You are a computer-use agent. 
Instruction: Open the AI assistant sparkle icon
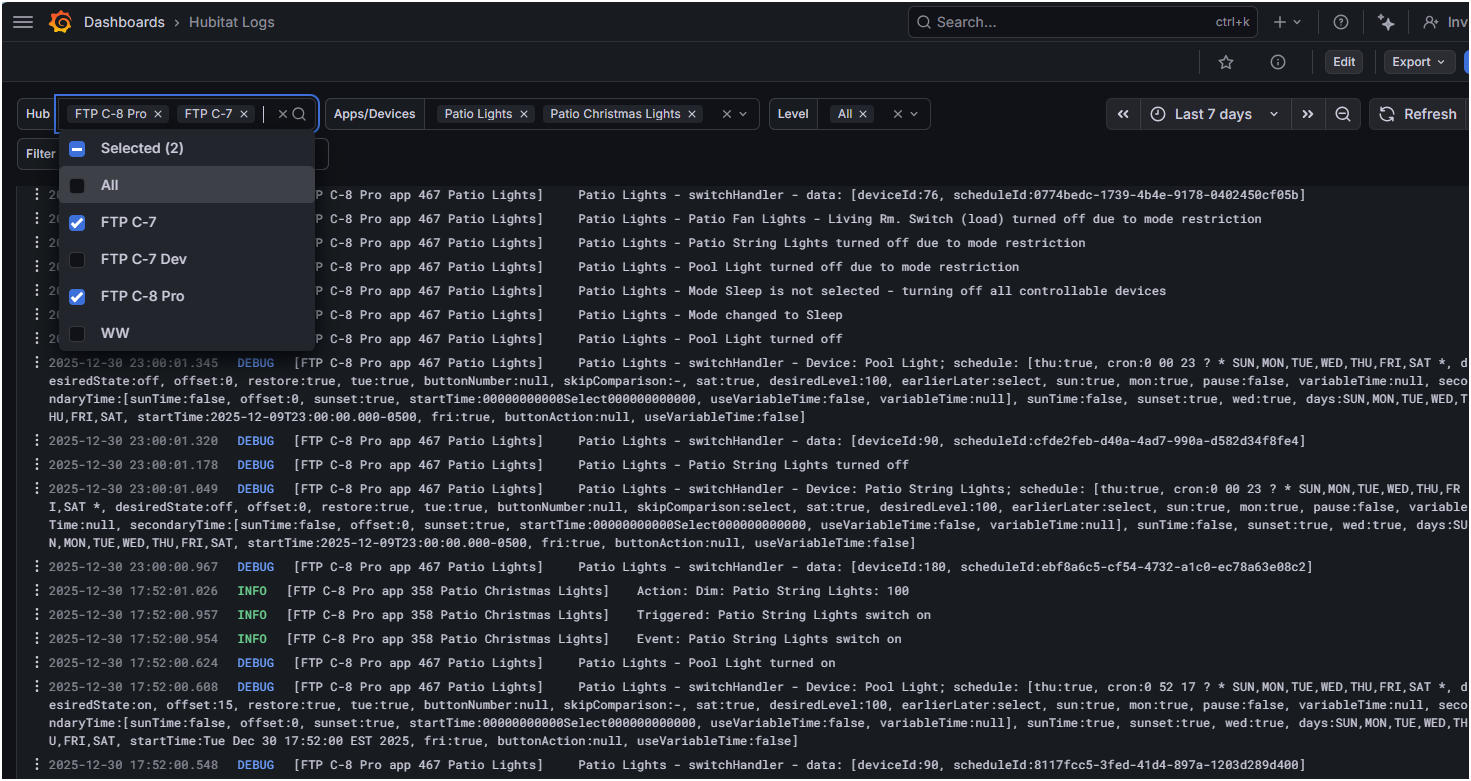1386,22
